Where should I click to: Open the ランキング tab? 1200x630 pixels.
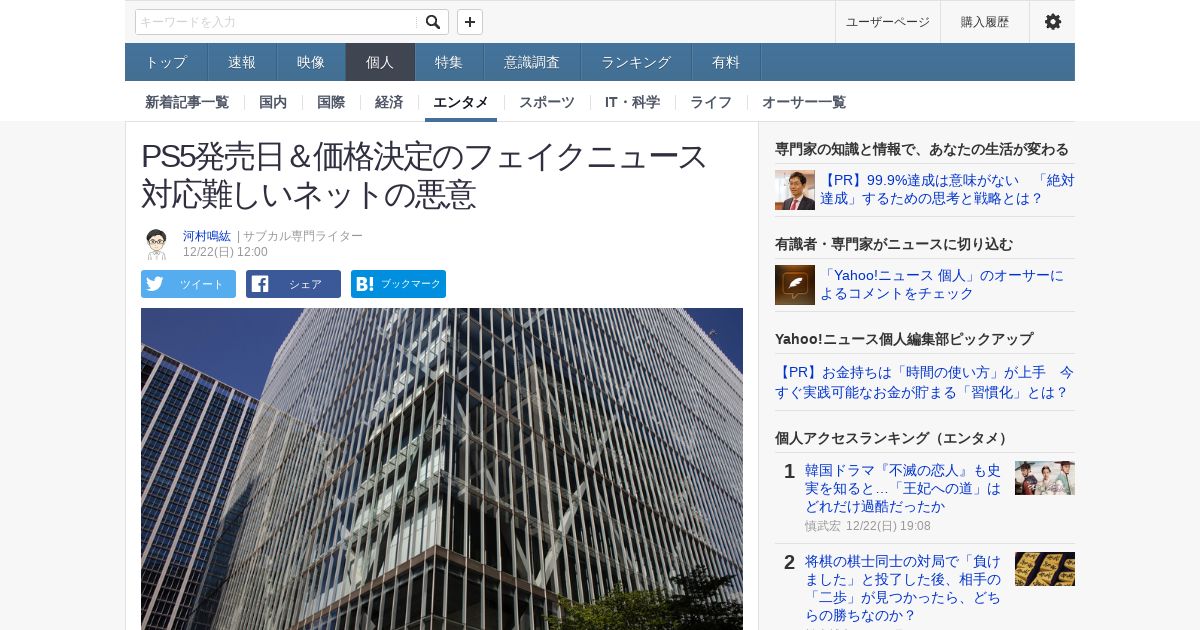coord(636,62)
